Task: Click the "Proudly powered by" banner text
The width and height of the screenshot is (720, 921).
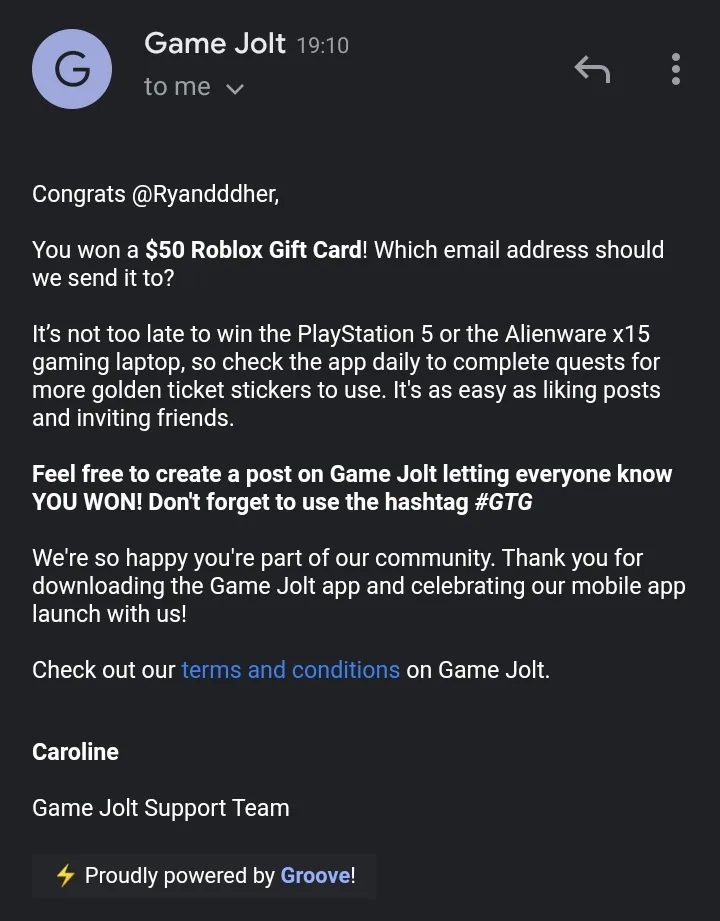Action: (180, 876)
